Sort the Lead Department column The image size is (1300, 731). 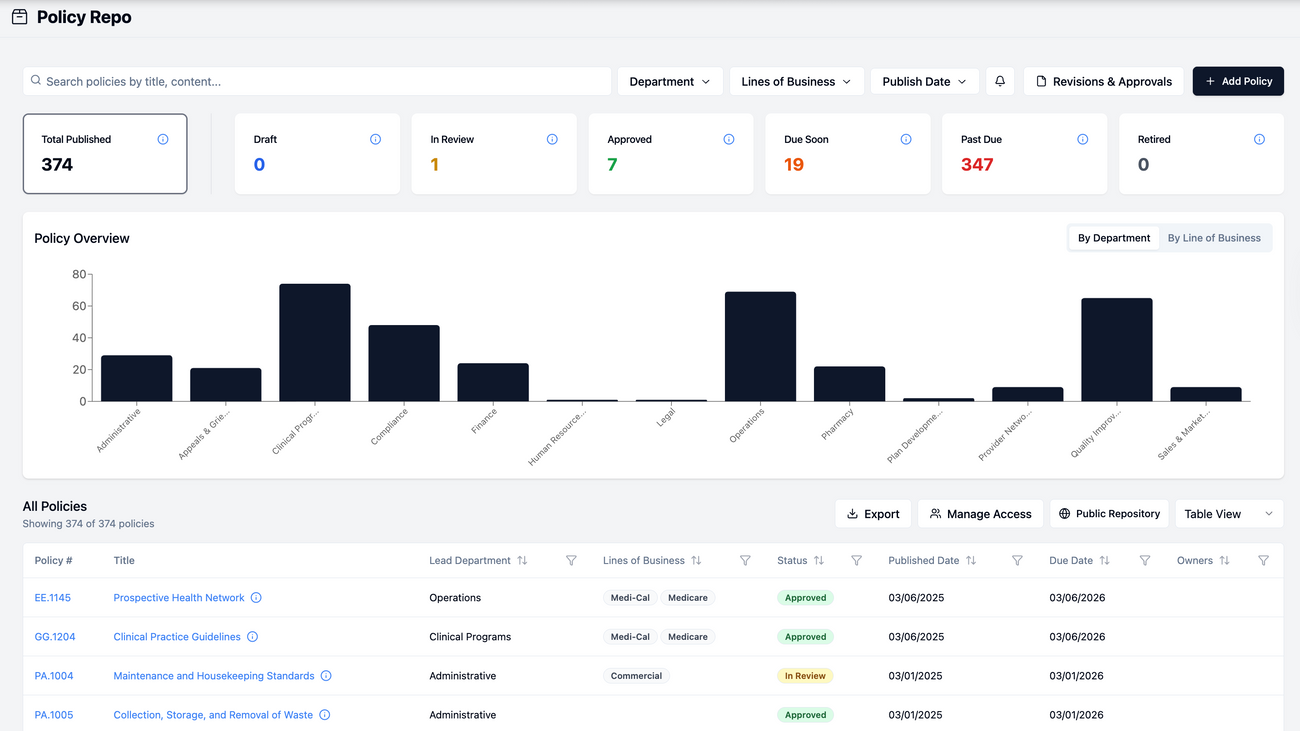[x=521, y=560]
